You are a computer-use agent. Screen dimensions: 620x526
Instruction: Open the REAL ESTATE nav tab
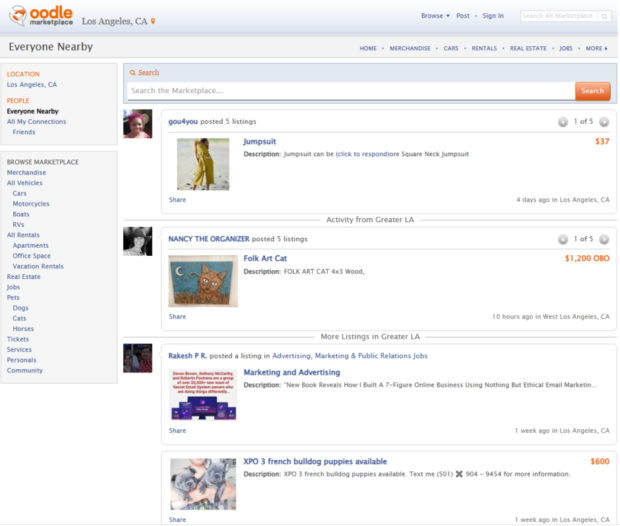click(x=528, y=48)
